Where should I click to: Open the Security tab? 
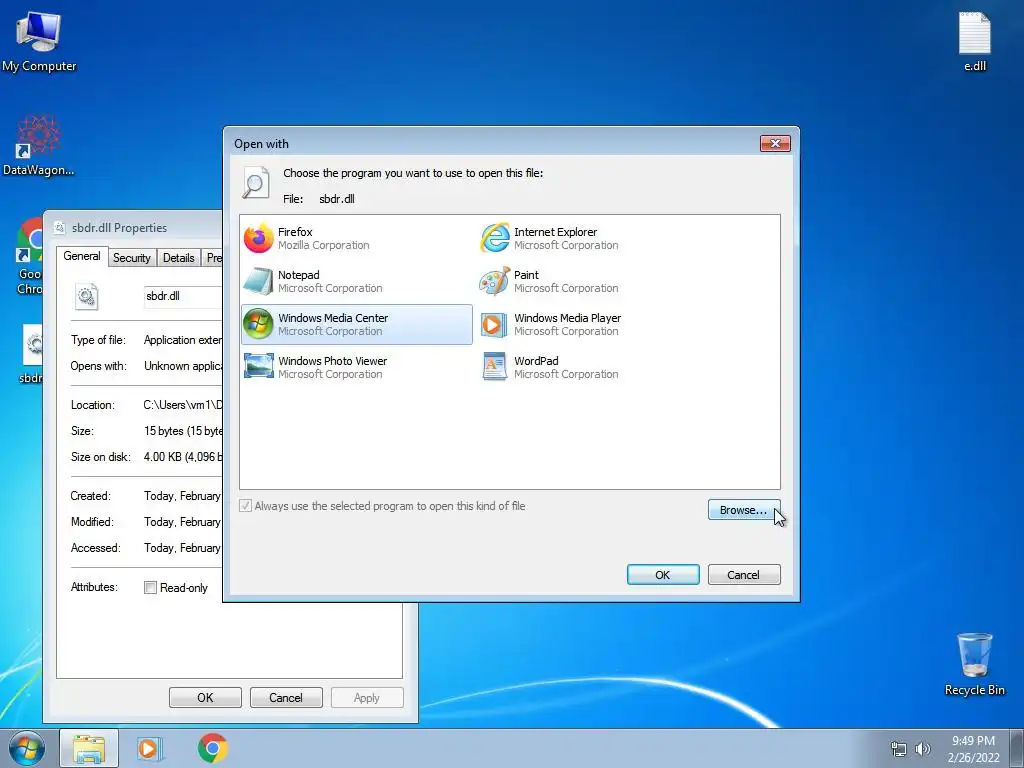131,258
